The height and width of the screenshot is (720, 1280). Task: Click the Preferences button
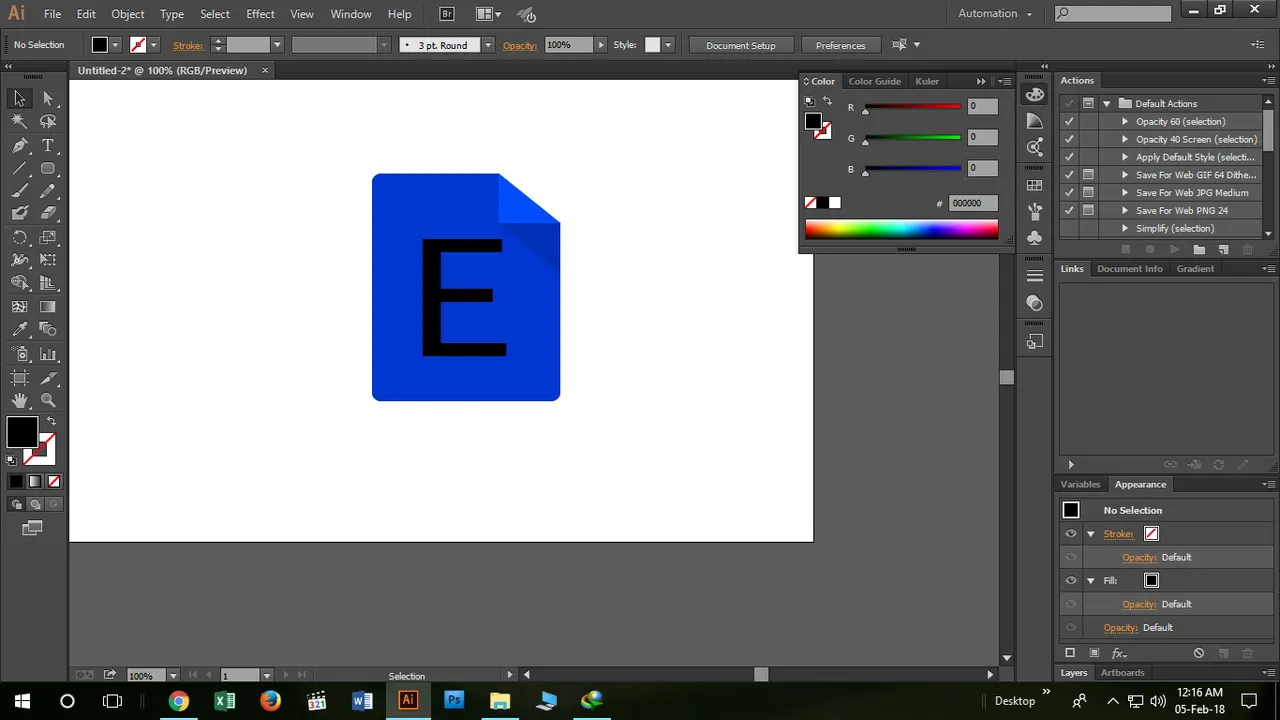click(x=840, y=45)
